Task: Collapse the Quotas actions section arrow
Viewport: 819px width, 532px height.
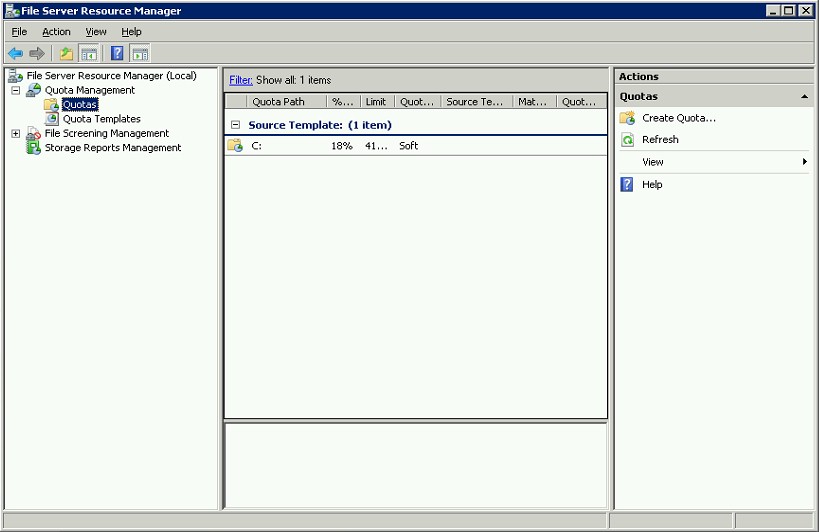Action: coord(804,97)
